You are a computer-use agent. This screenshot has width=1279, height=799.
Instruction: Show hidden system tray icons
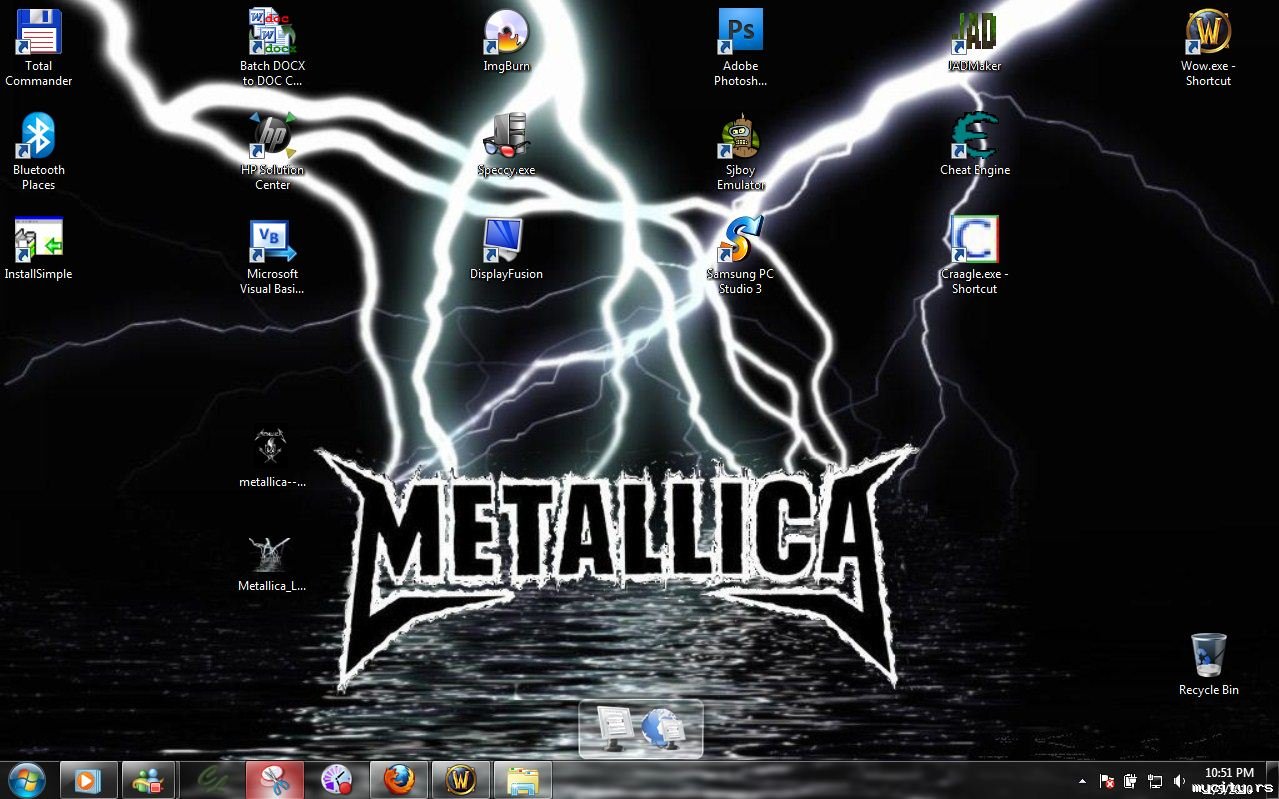[x=1082, y=781]
